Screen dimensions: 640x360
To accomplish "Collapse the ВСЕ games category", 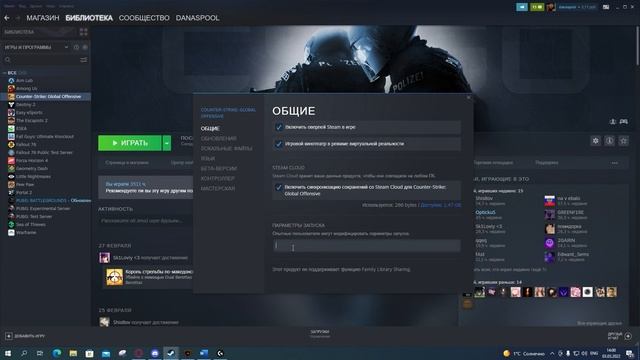I will (4, 73).
